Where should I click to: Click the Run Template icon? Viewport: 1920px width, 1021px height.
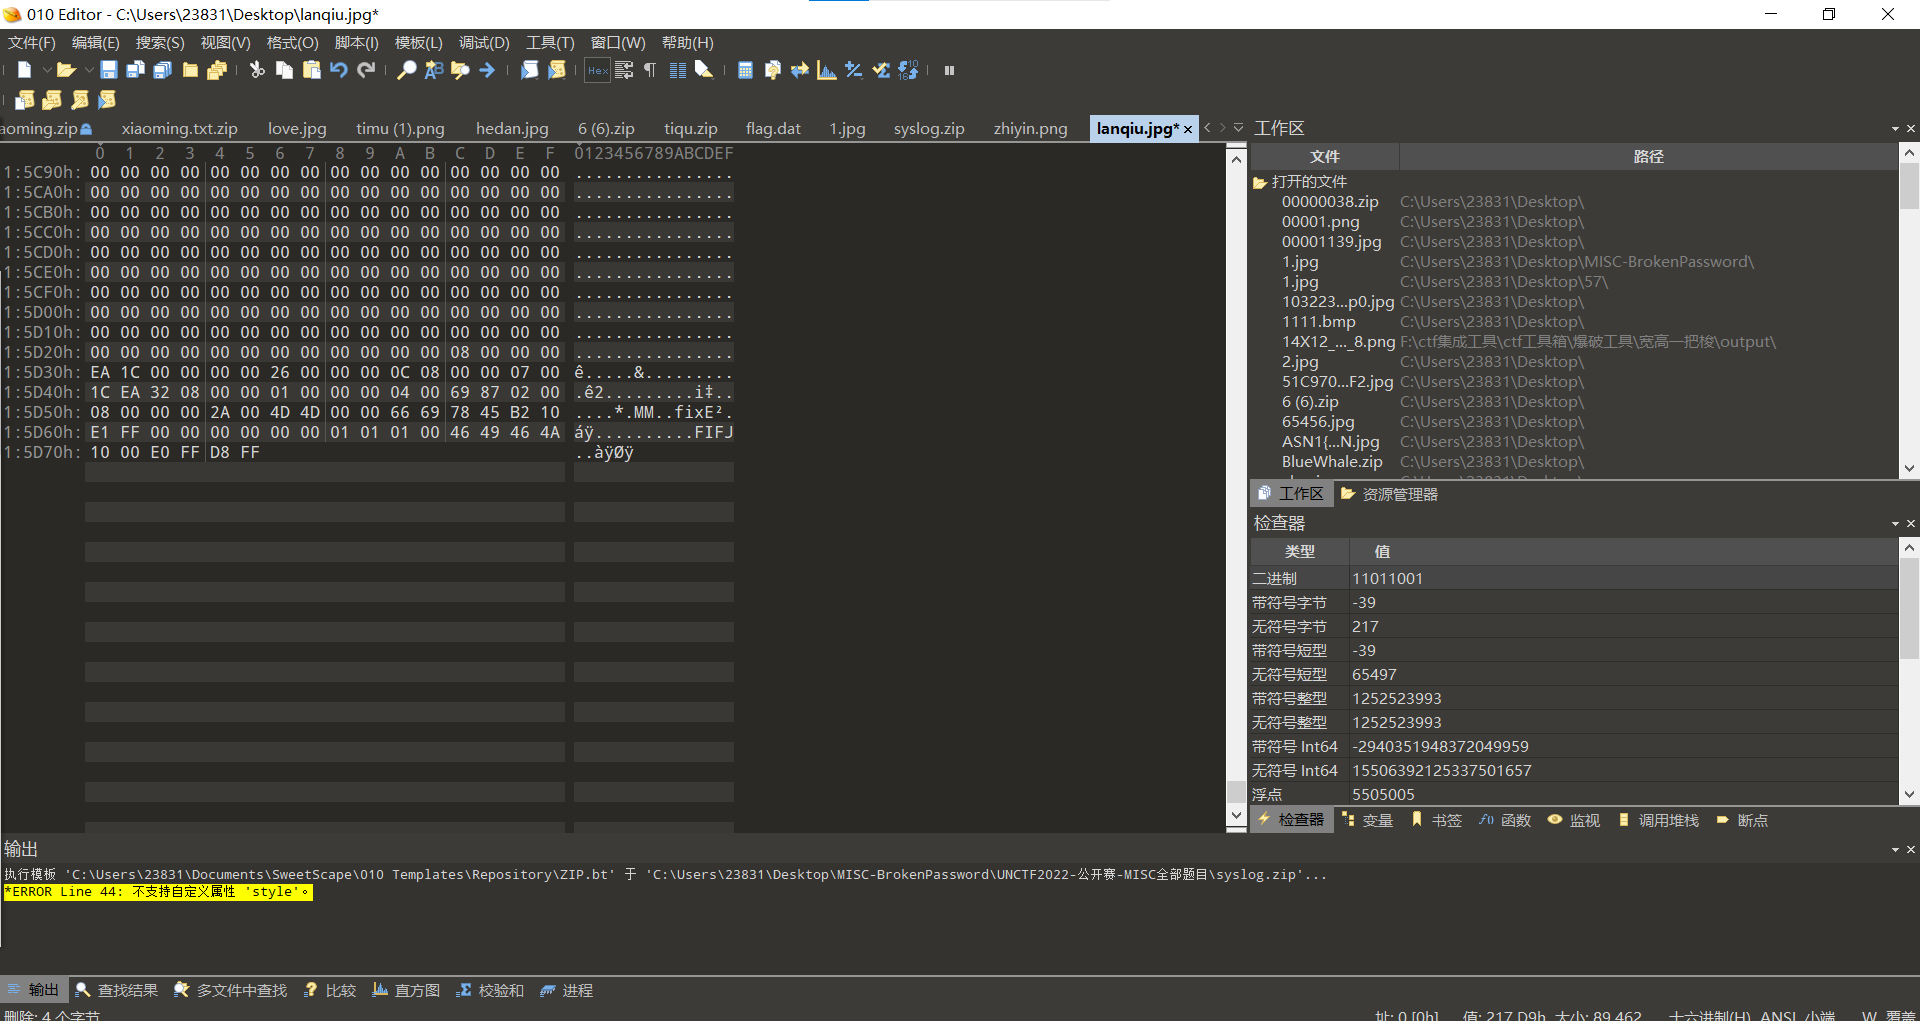(557, 70)
